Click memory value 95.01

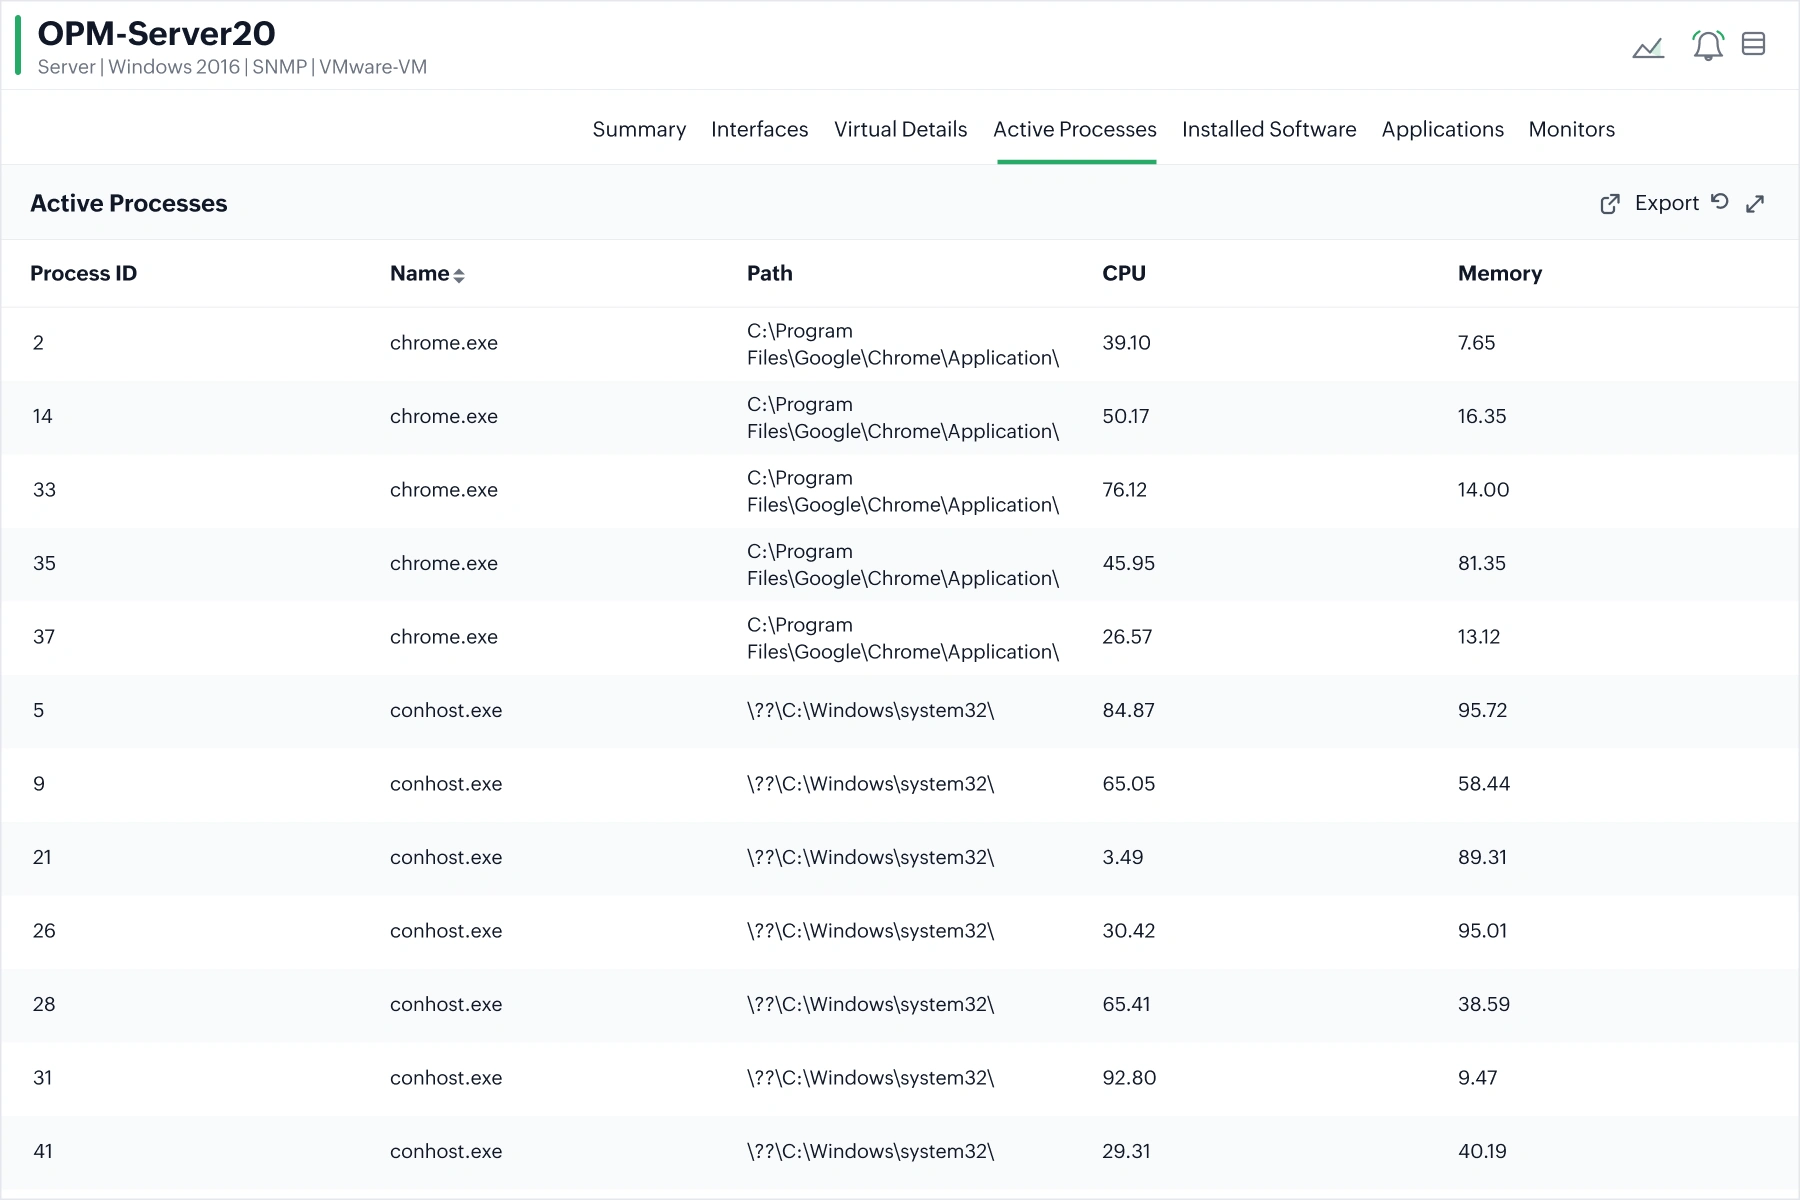(1482, 931)
